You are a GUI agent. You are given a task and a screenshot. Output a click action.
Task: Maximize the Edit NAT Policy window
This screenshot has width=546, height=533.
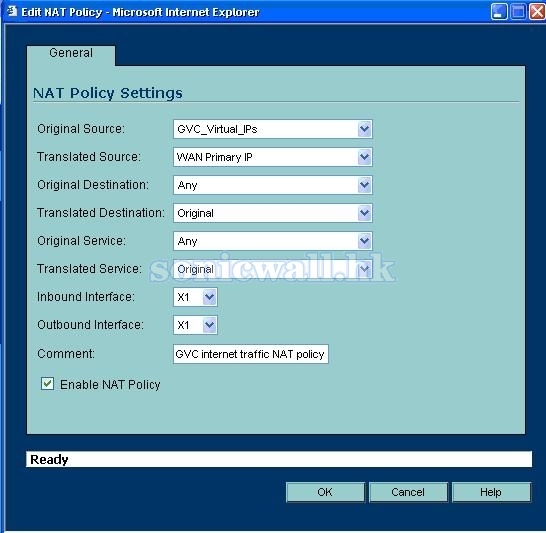[518, 12]
